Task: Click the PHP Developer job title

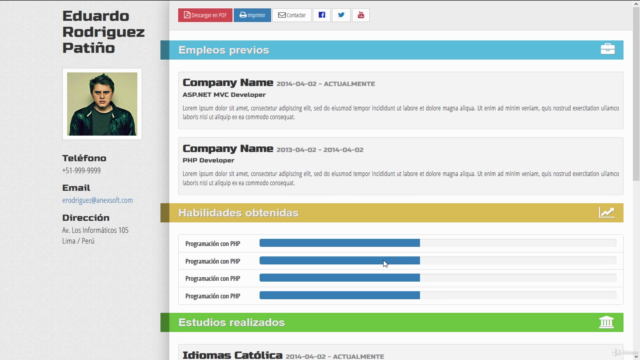Action: (x=209, y=160)
